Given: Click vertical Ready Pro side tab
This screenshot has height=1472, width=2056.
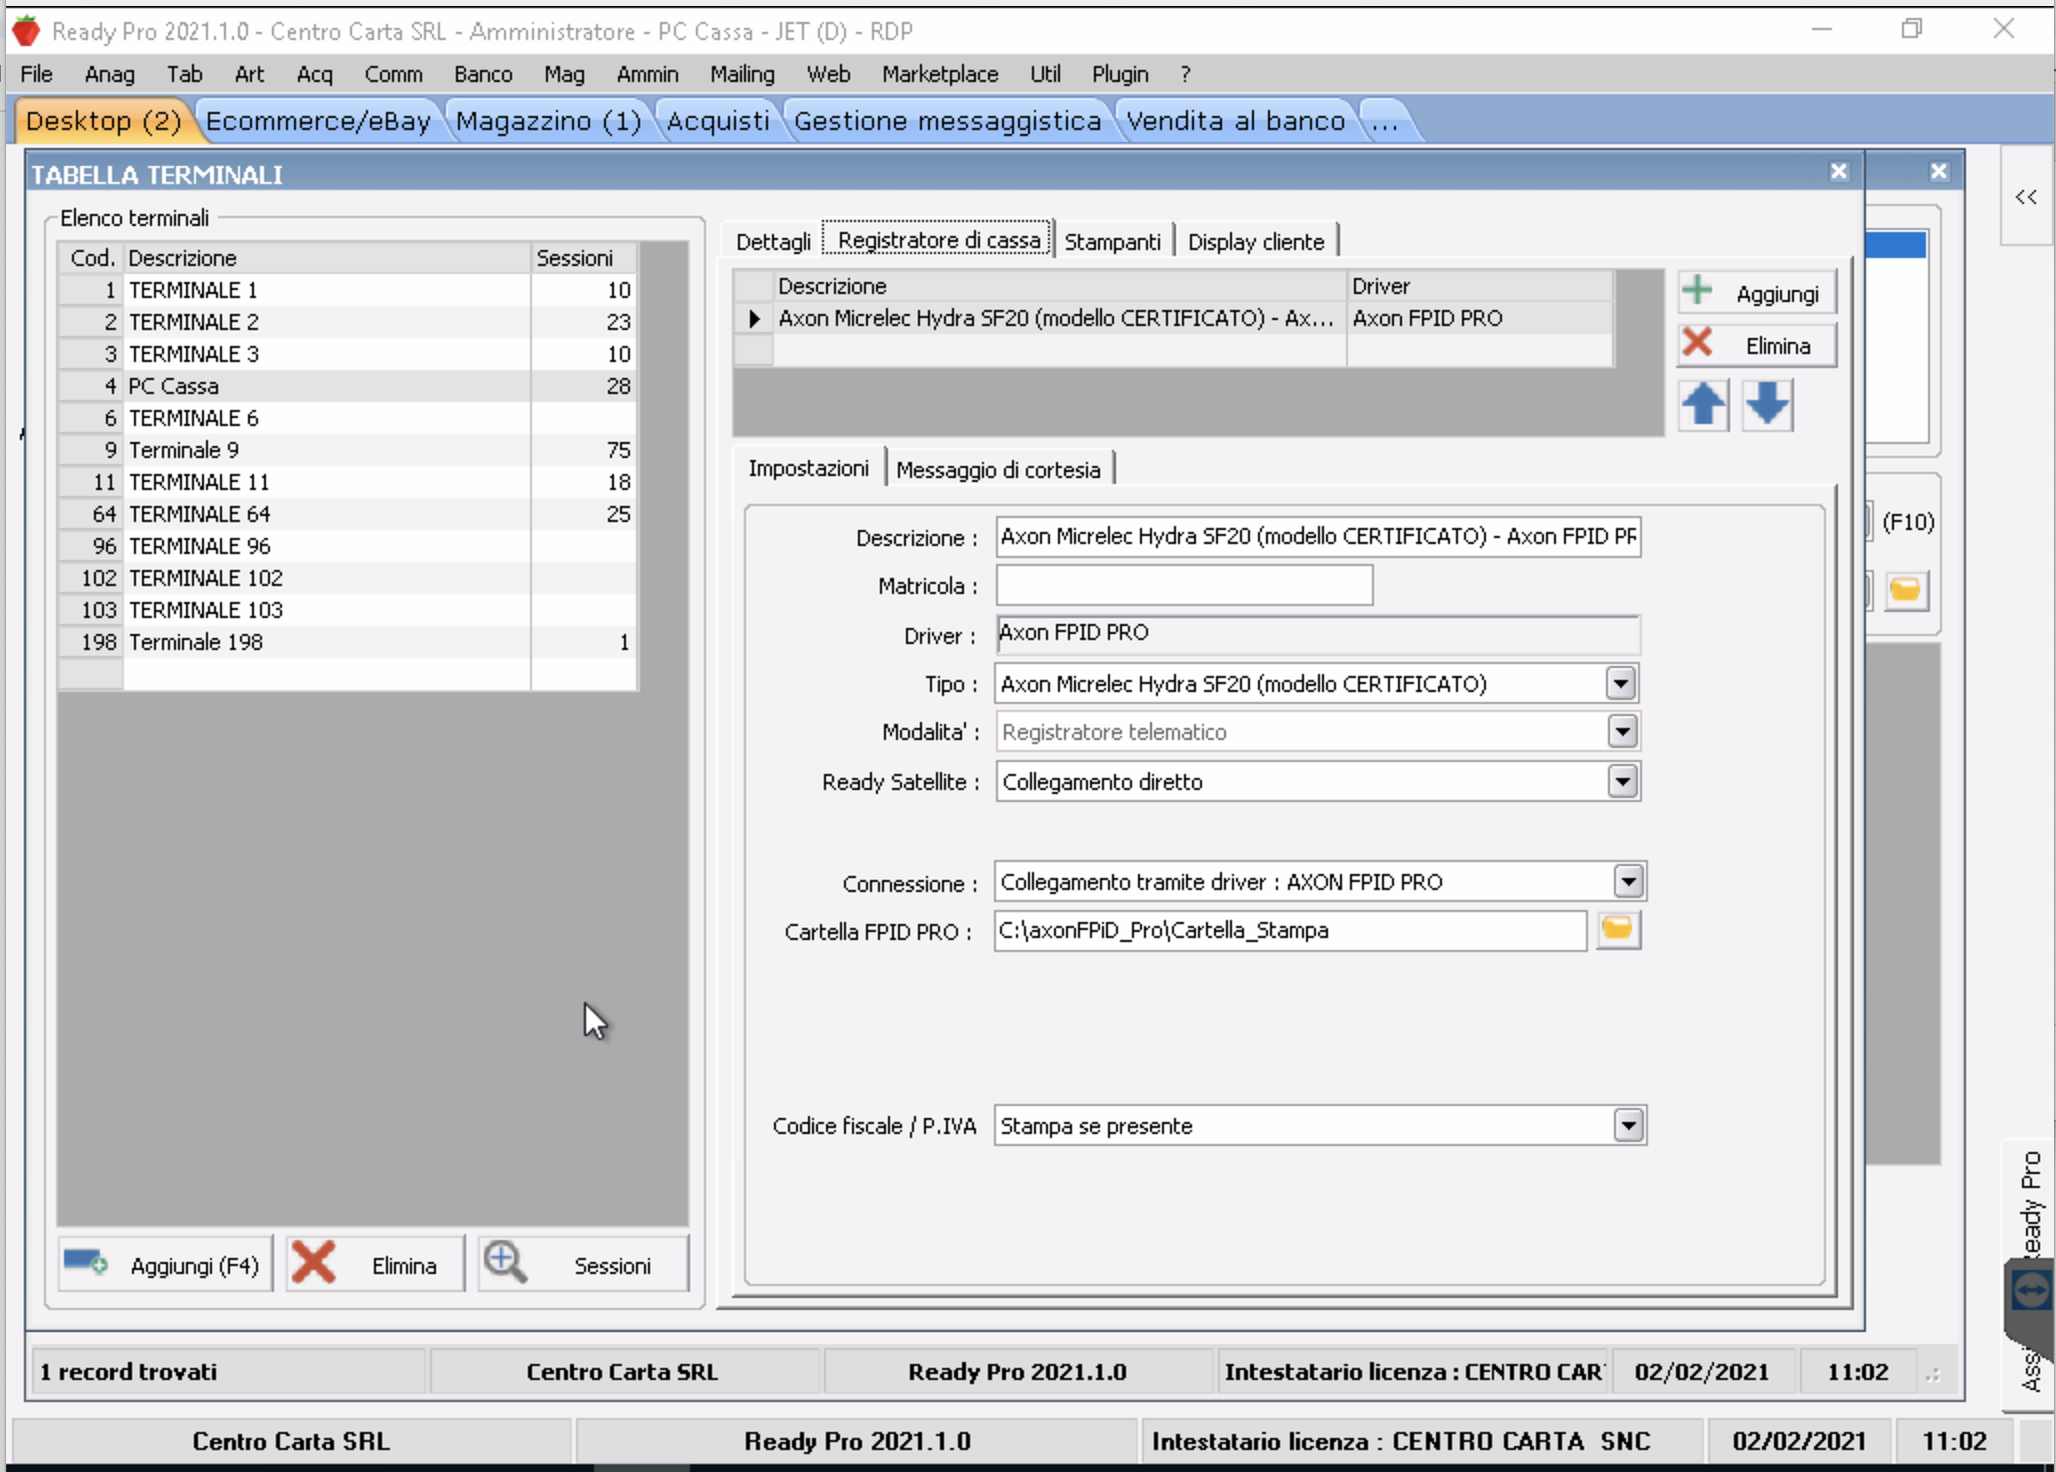Looking at the screenshot, I should click(2030, 1205).
